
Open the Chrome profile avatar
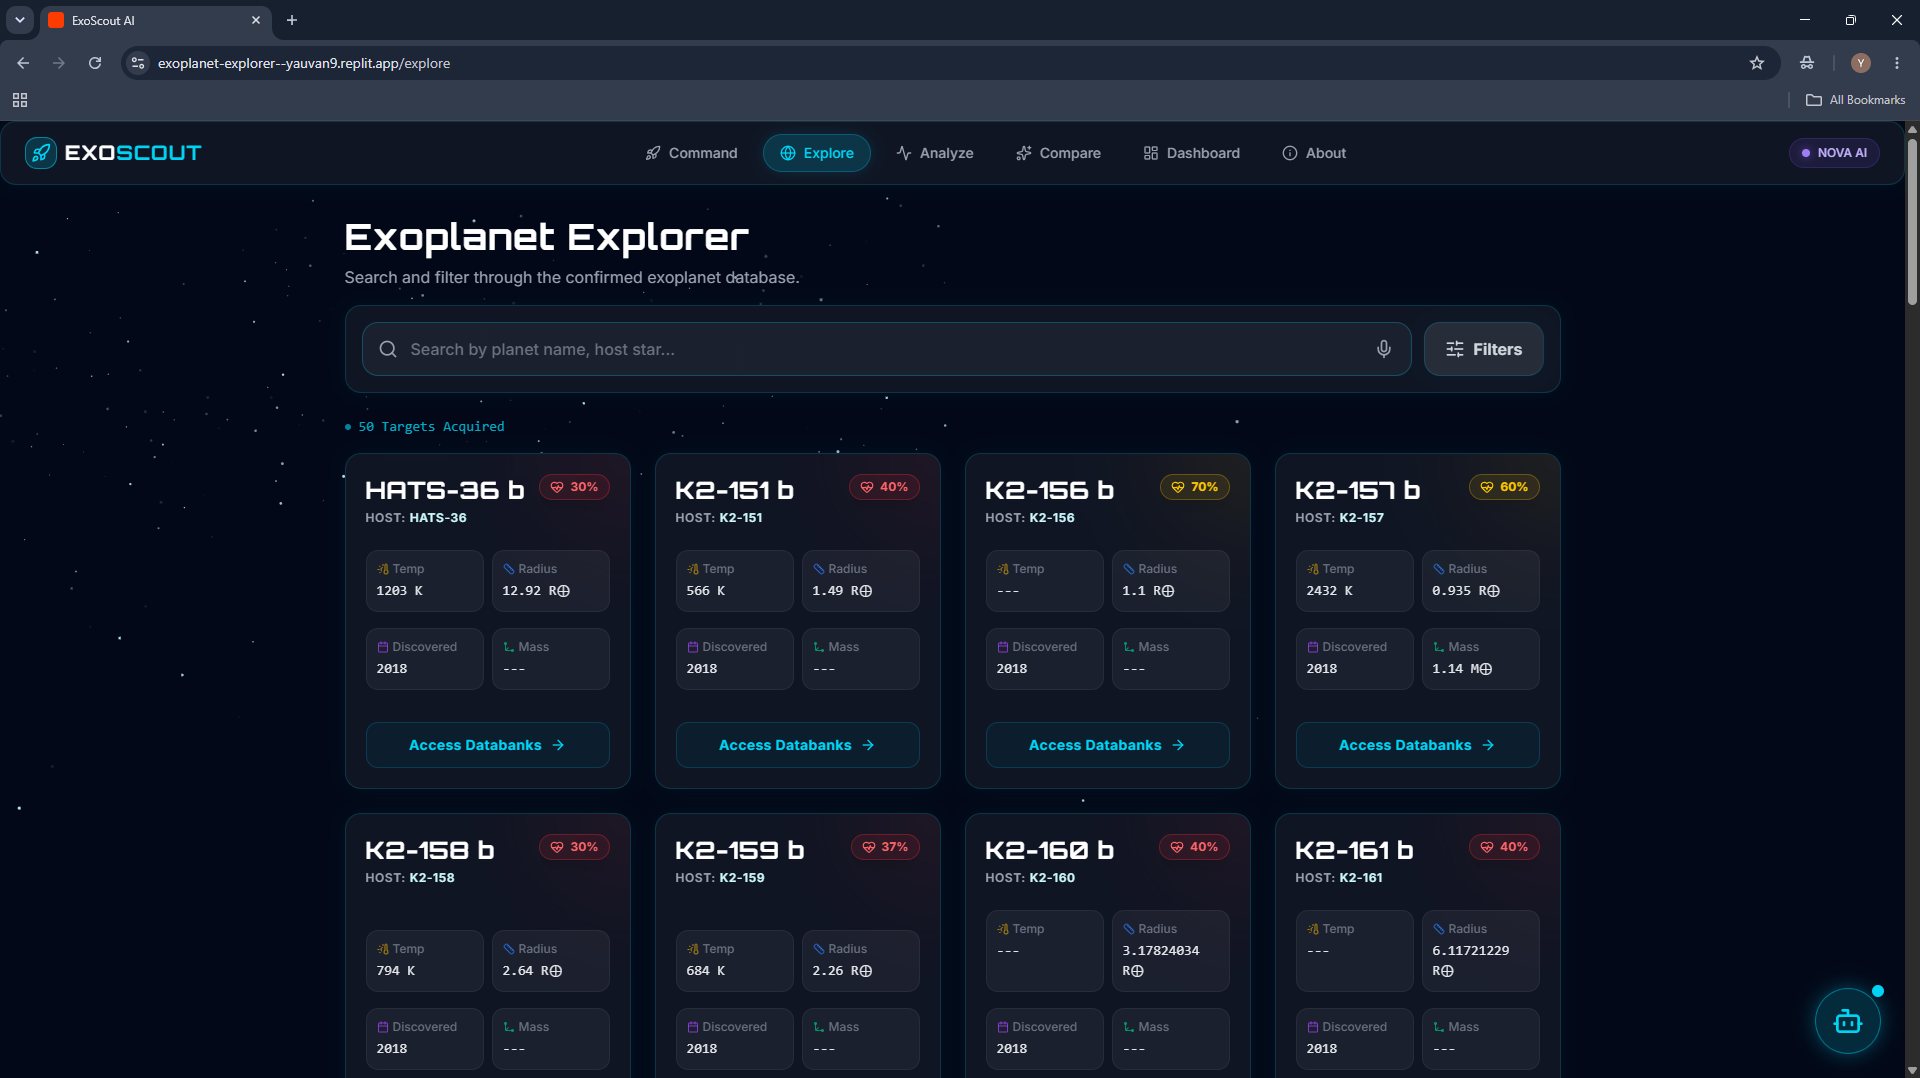click(x=1861, y=63)
